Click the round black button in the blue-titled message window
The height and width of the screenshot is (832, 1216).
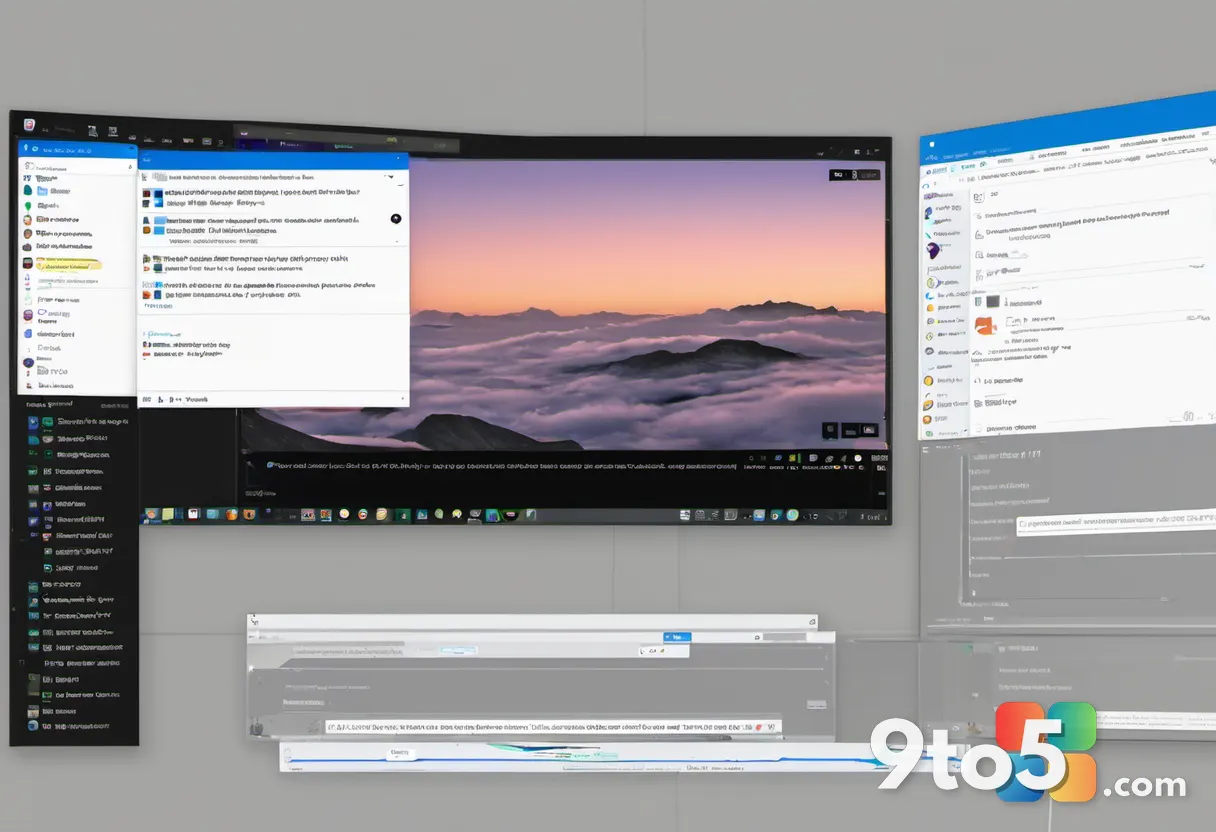[x=395, y=218]
